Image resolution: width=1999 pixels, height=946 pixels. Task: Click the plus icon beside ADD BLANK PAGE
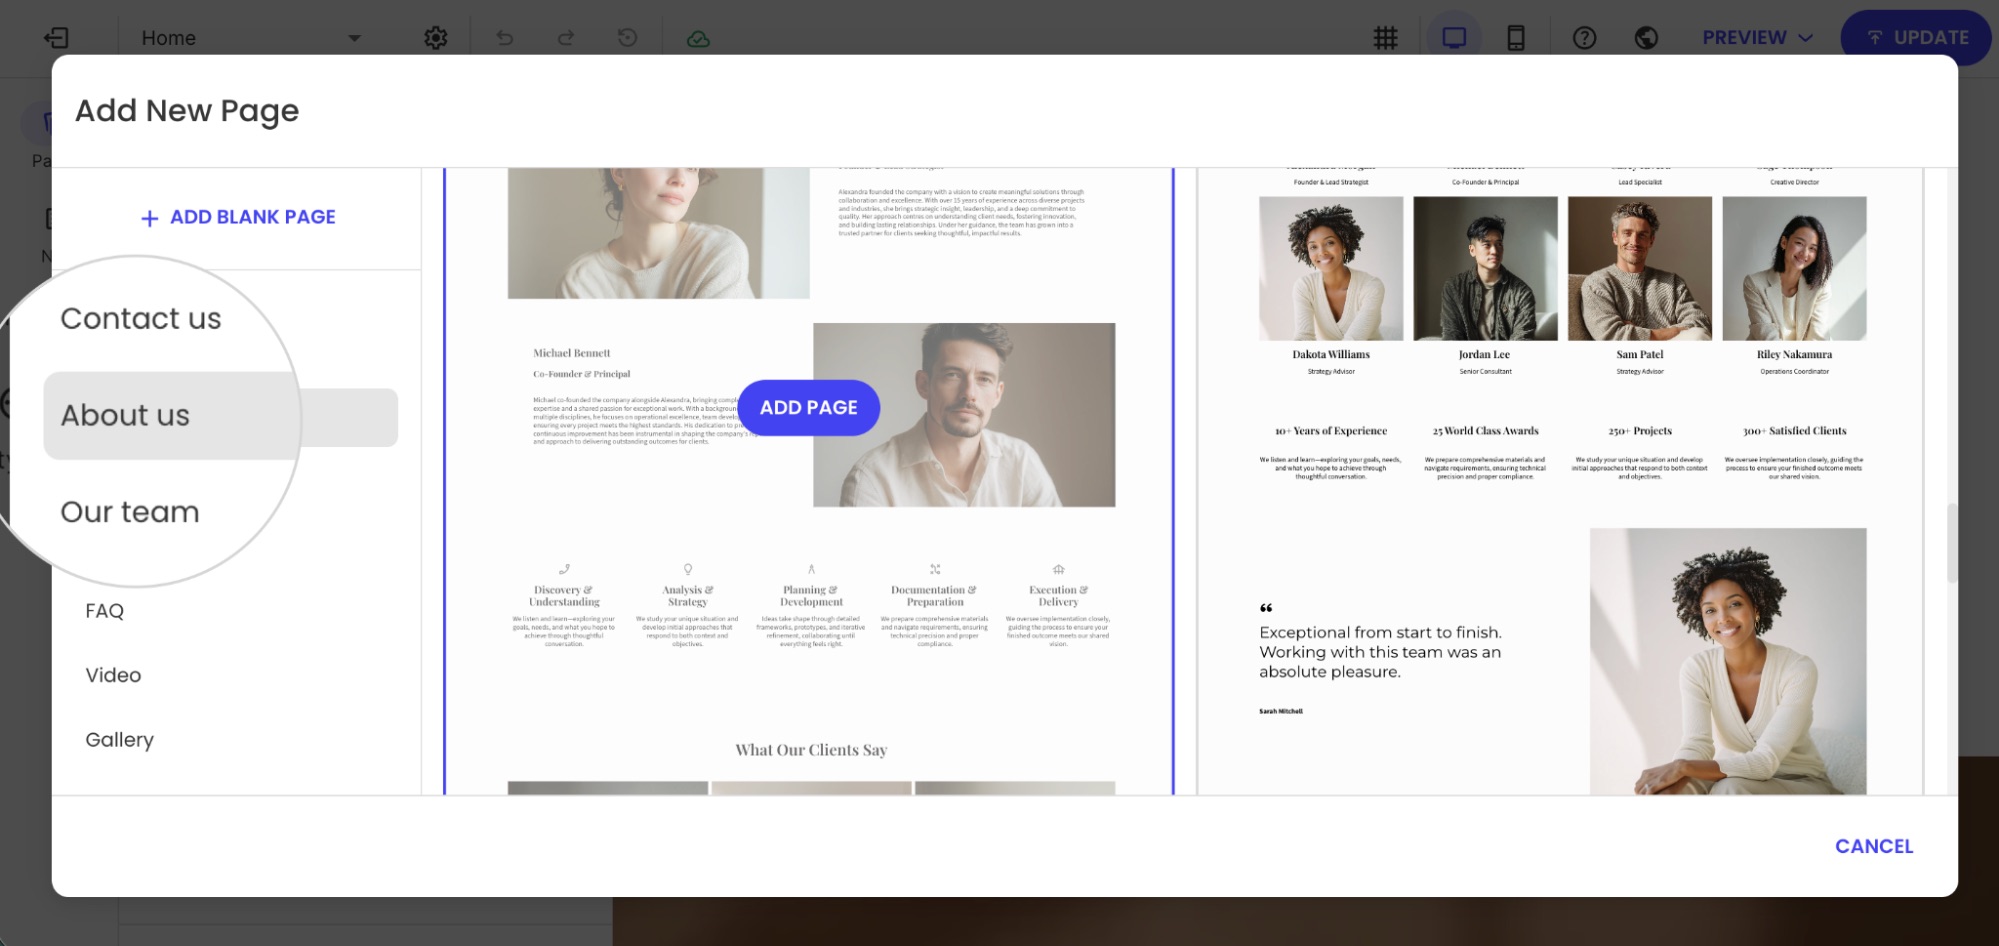click(x=149, y=218)
